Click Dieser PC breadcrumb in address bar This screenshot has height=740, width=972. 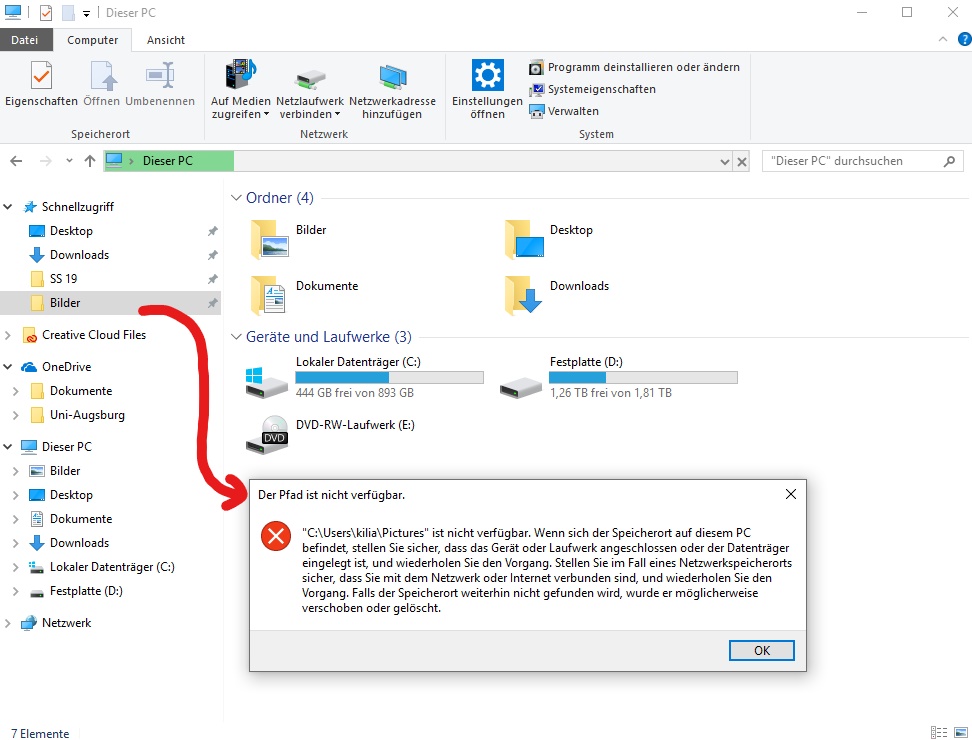tap(167, 161)
